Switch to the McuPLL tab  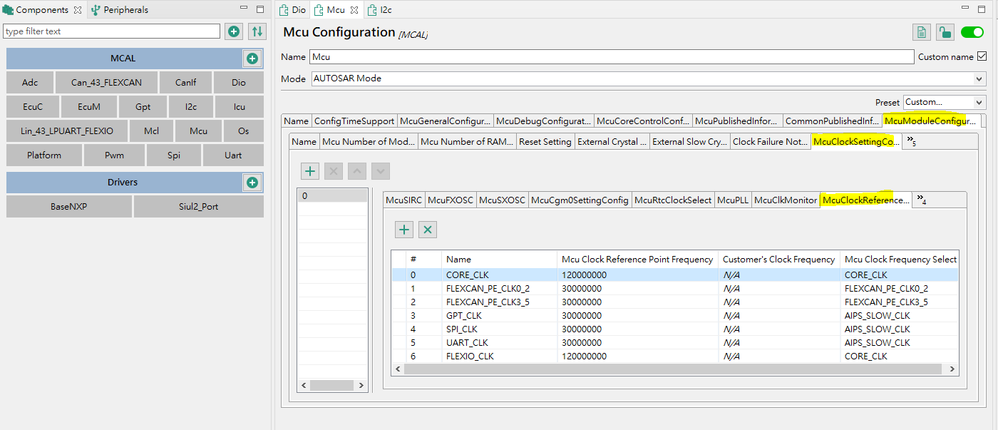(x=733, y=200)
